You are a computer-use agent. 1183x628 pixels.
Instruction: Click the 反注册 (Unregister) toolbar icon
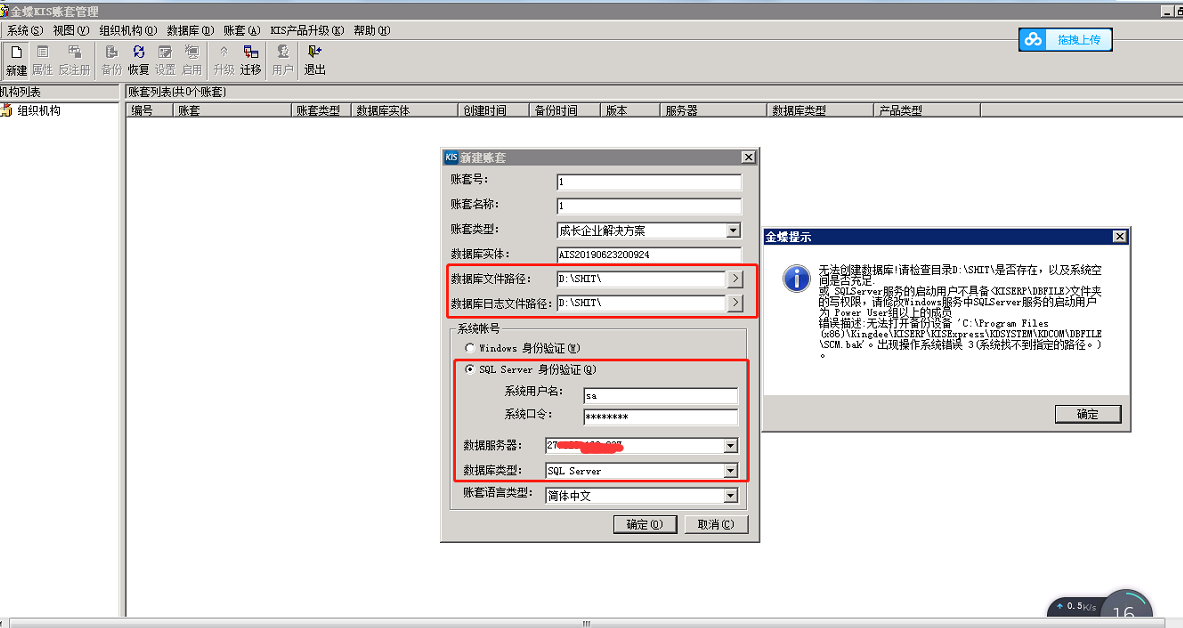pyautogui.click(x=74, y=60)
